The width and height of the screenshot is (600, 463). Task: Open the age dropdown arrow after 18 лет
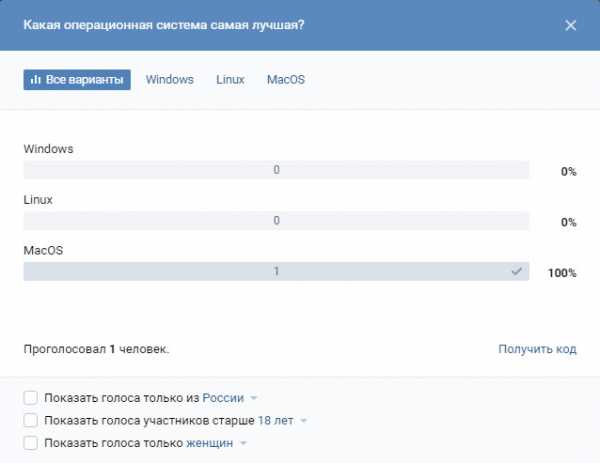(303, 421)
